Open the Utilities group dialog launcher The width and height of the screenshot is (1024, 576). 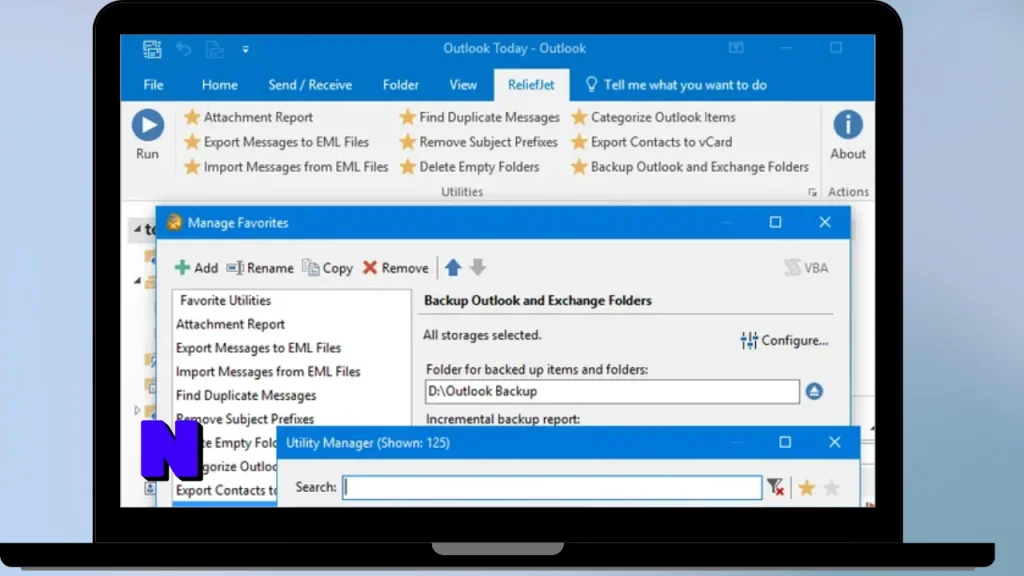[x=812, y=192]
